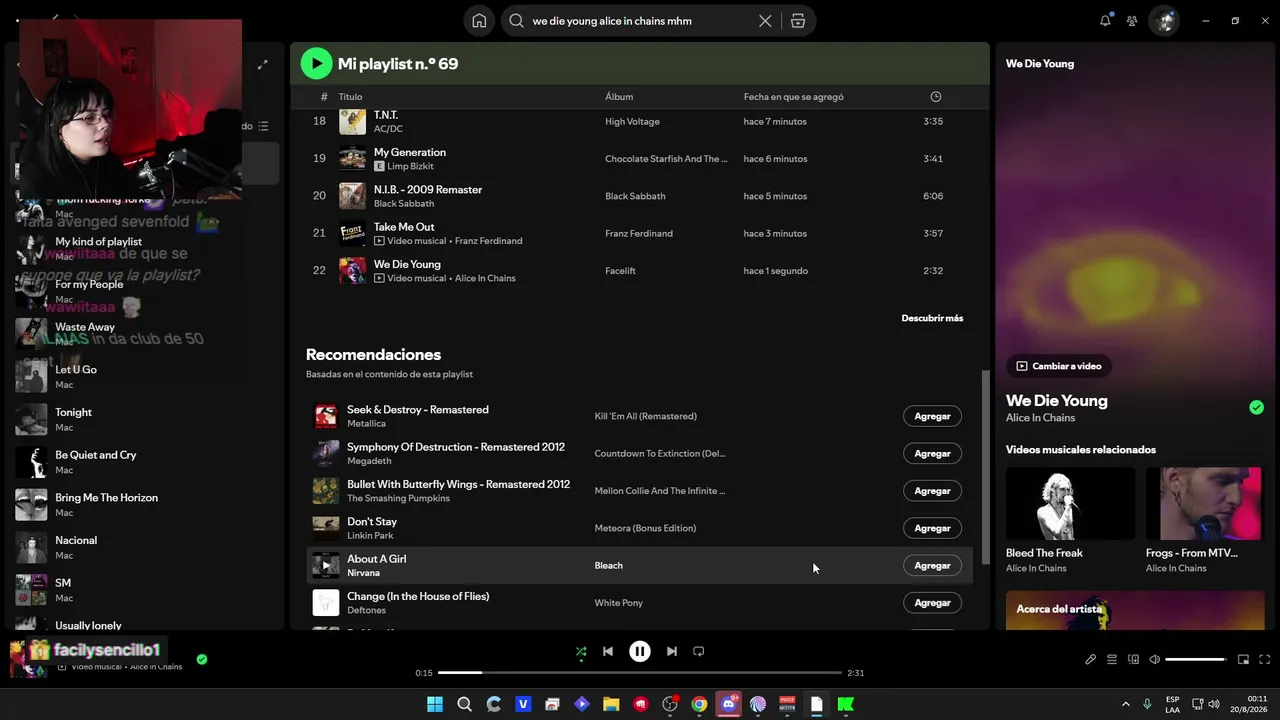Toggle saved checkmark for We Die Young
The width and height of the screenshot is (1280, 720).
tap(1256, 407)
